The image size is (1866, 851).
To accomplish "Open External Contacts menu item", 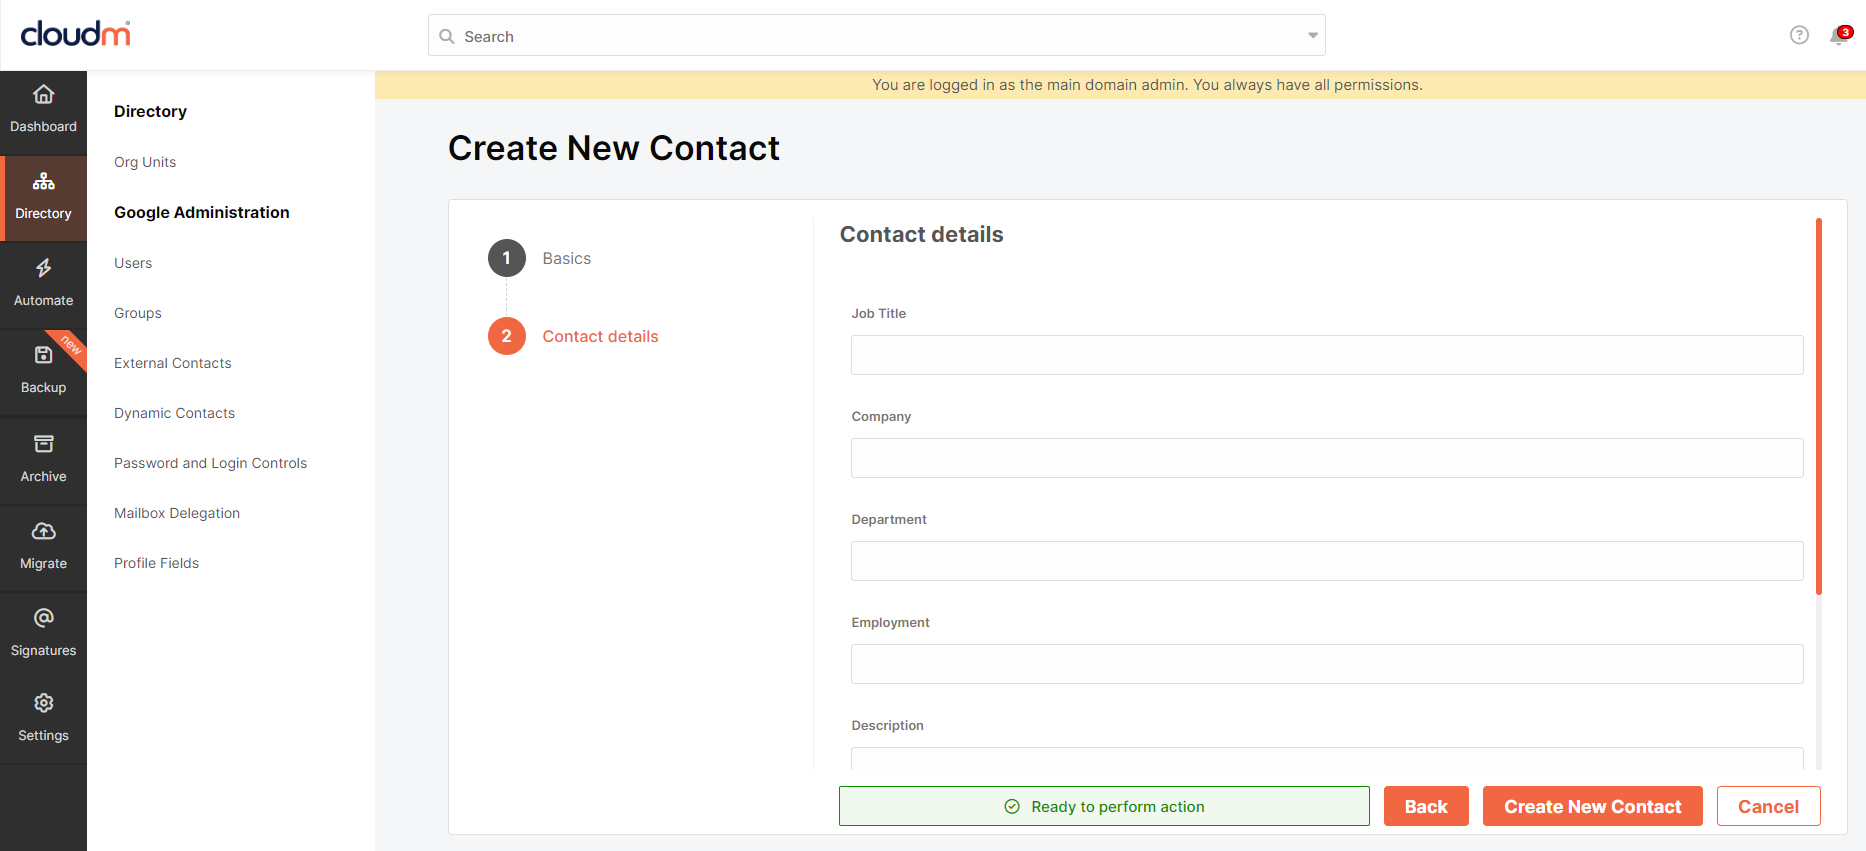I will [x=173, y=363].
